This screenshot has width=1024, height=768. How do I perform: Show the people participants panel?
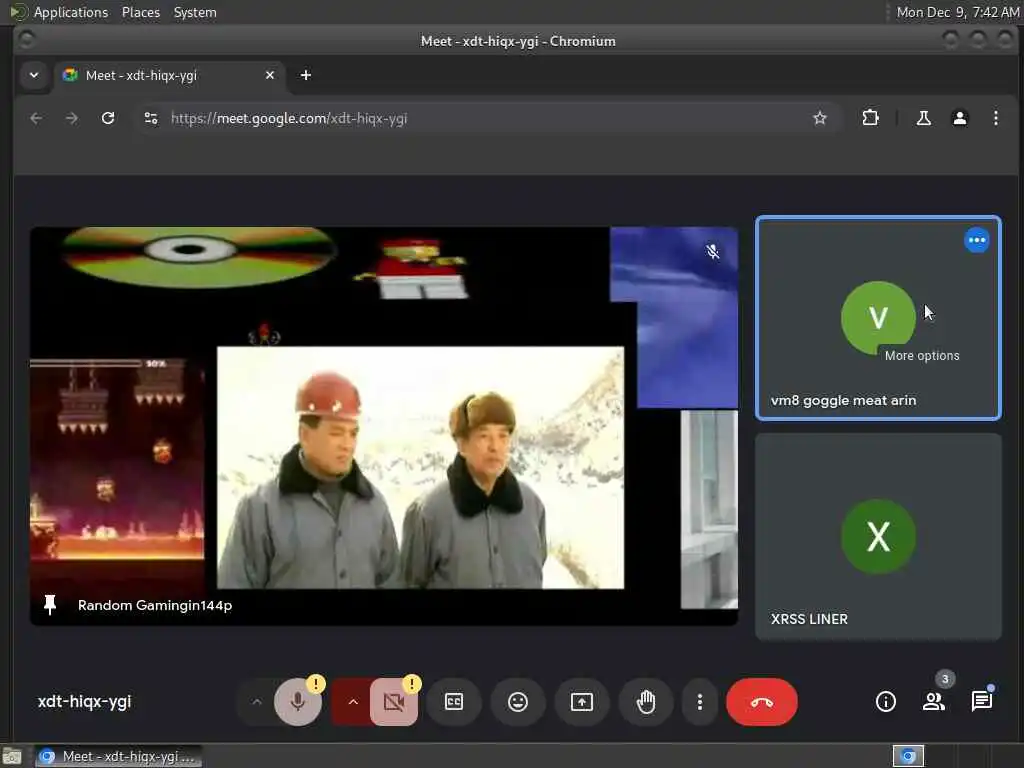click(934, 702)
